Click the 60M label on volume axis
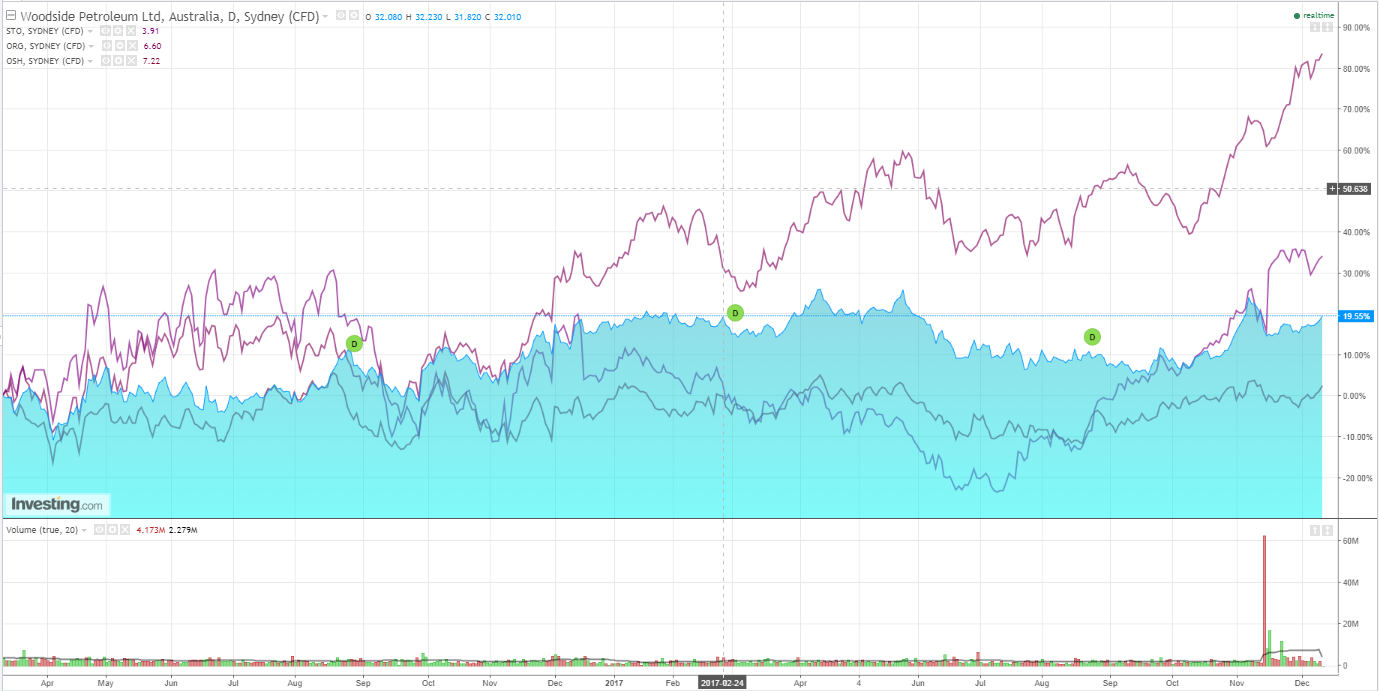 (1349, 541)
